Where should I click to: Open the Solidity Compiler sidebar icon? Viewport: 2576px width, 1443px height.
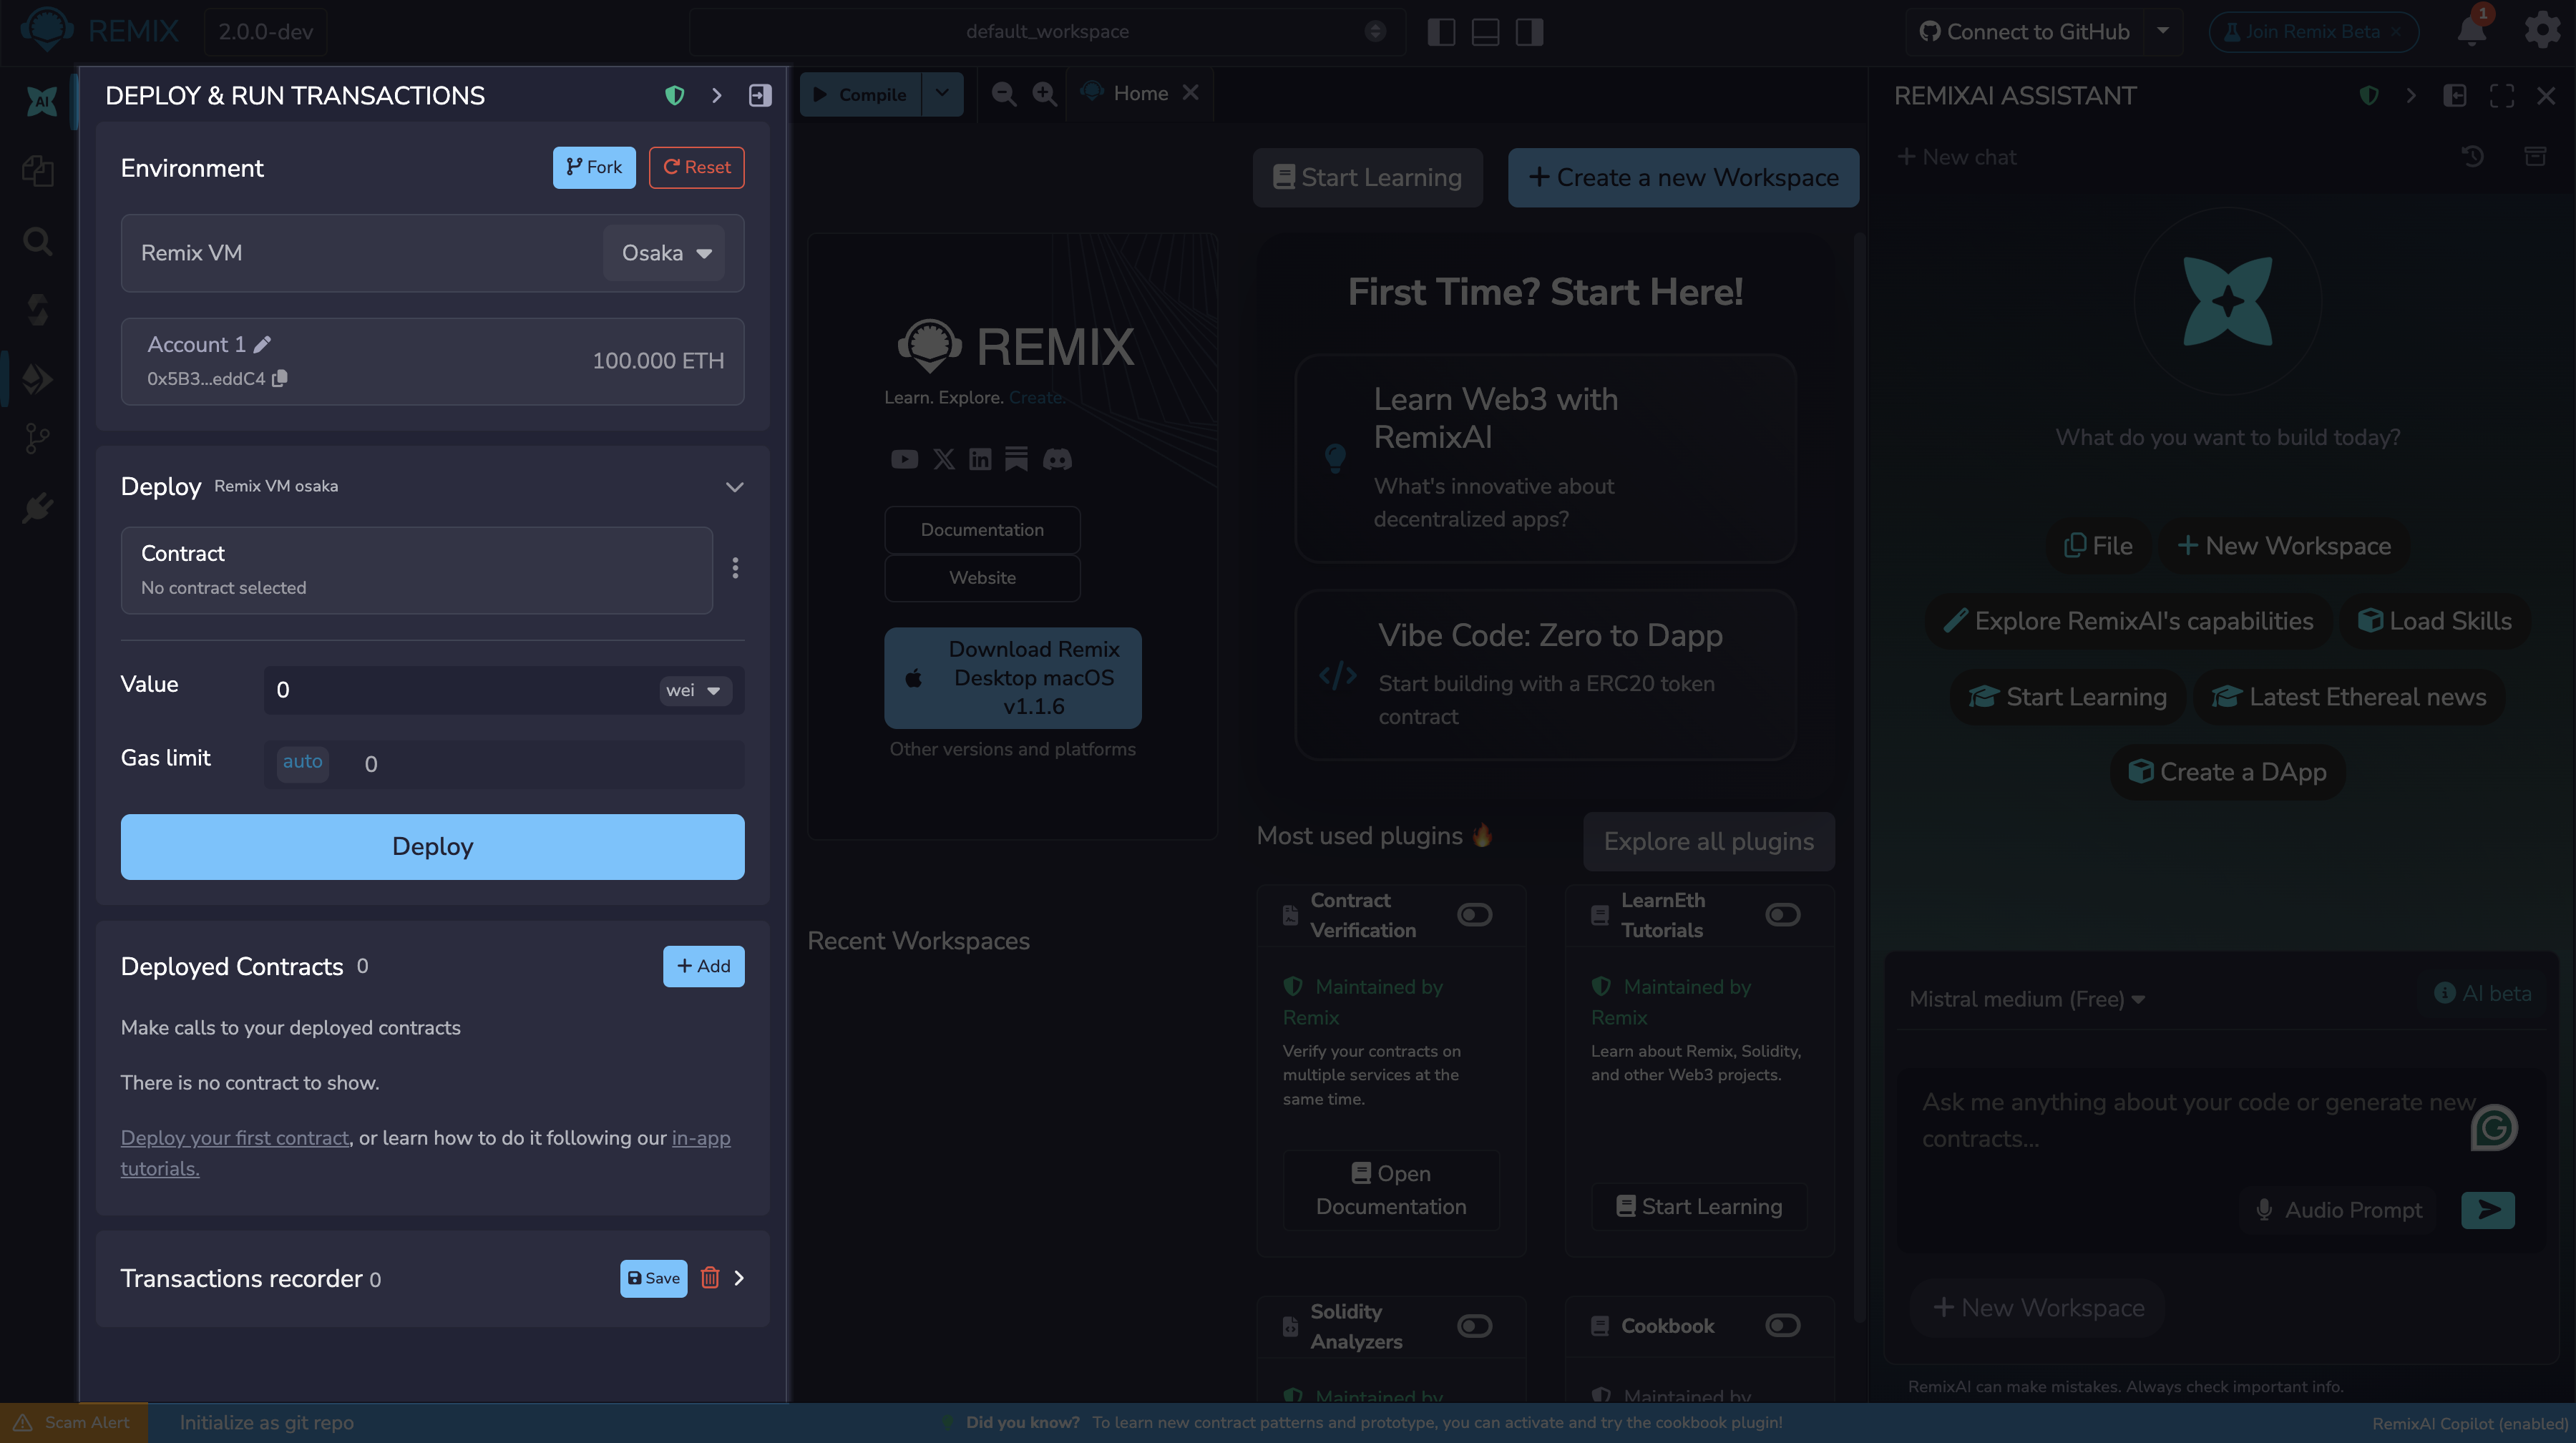pyautogui.click(x=38, y=310)
